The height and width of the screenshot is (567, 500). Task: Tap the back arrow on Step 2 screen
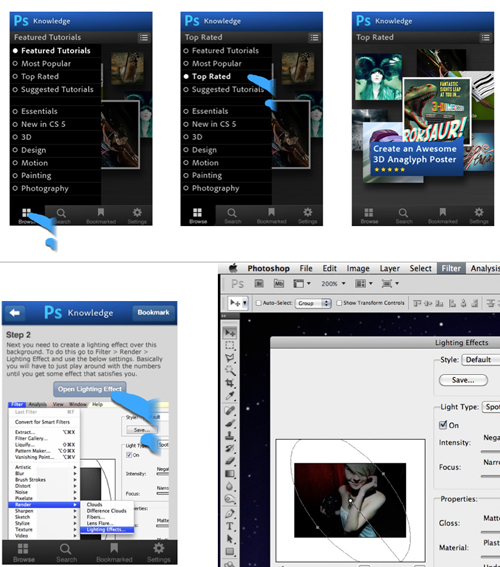pyautogui.click(x=15, y=312)
